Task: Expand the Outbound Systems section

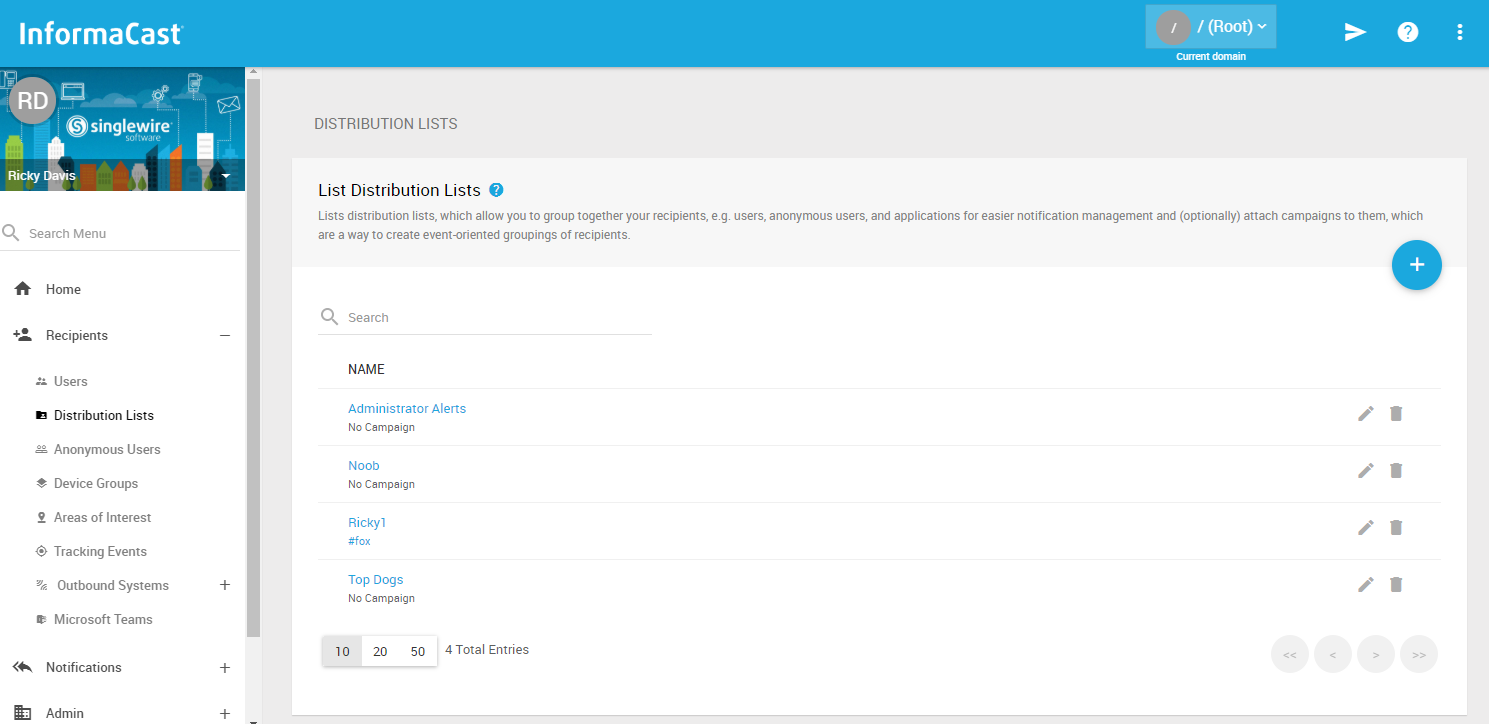Action: click(225, 585)
